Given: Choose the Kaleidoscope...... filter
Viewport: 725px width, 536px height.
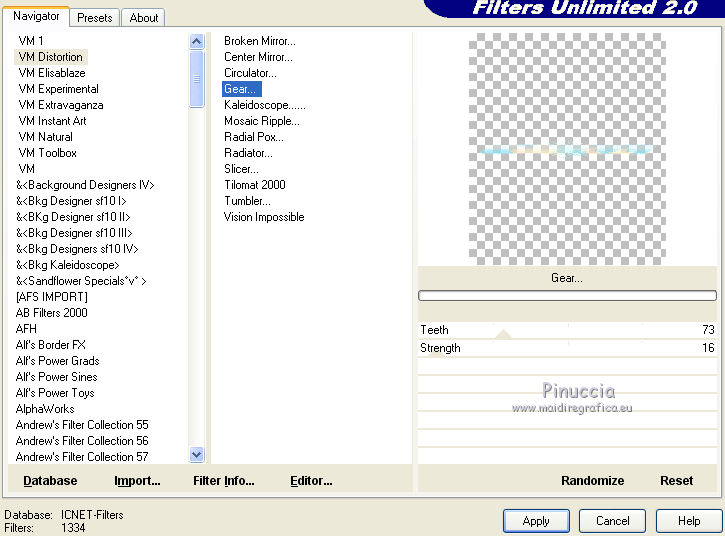Looking at the screenshot, I should 264,105.
